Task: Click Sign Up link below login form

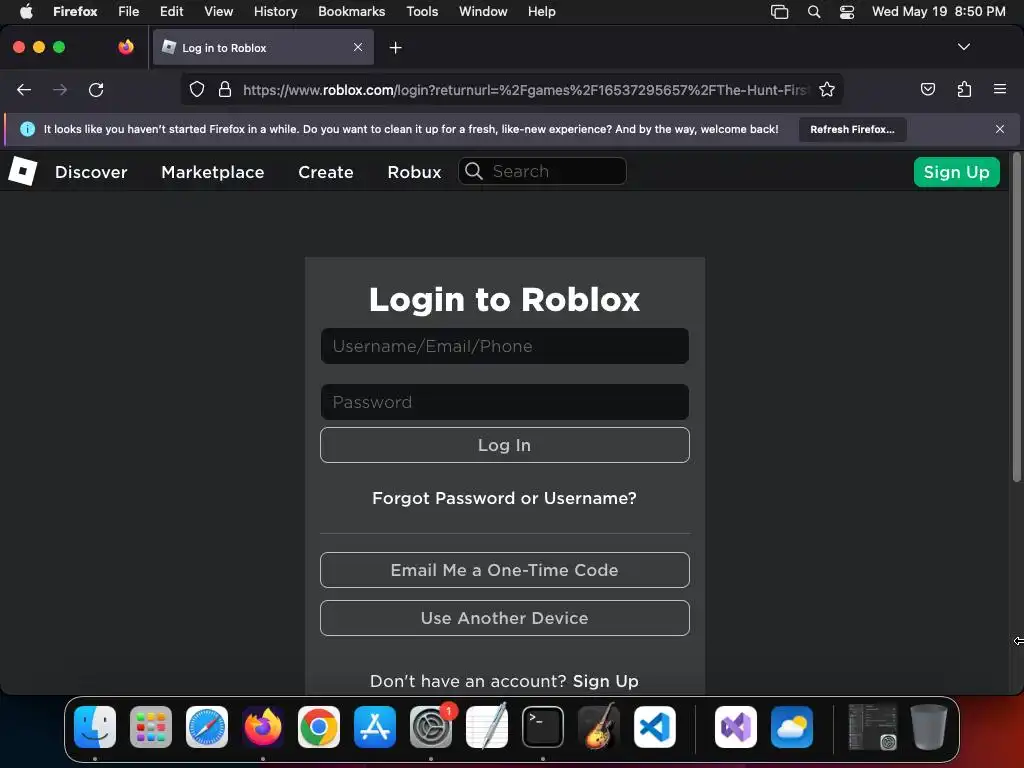Action: point(605,681)
